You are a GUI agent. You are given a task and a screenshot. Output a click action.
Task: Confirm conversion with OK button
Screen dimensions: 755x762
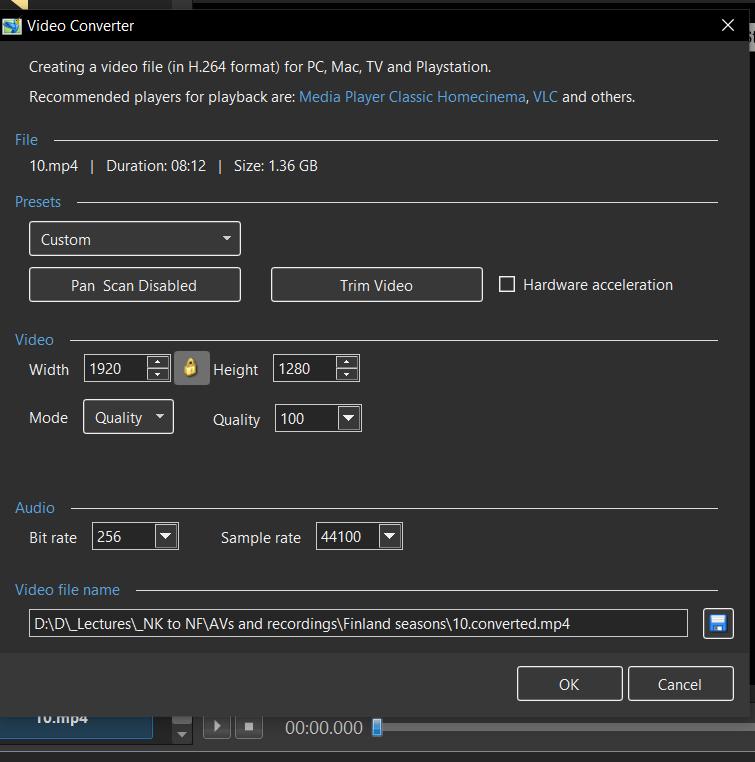click(x=569, y=684)
